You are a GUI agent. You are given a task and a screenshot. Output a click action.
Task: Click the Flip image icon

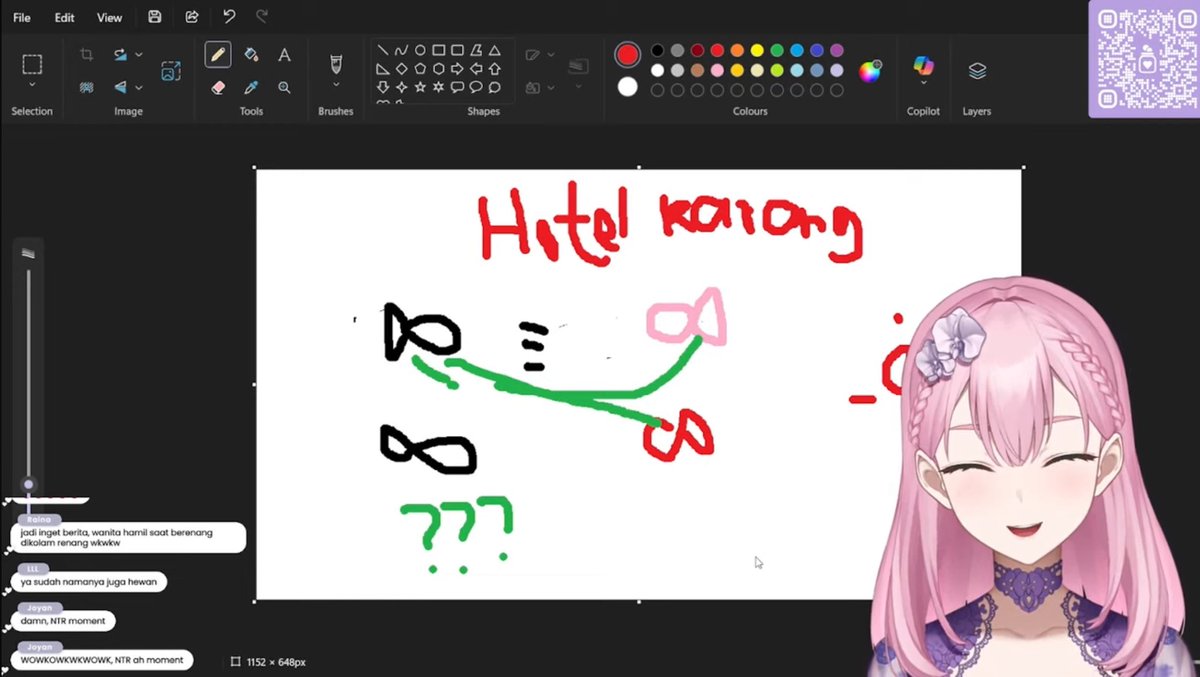click(120, 87)
